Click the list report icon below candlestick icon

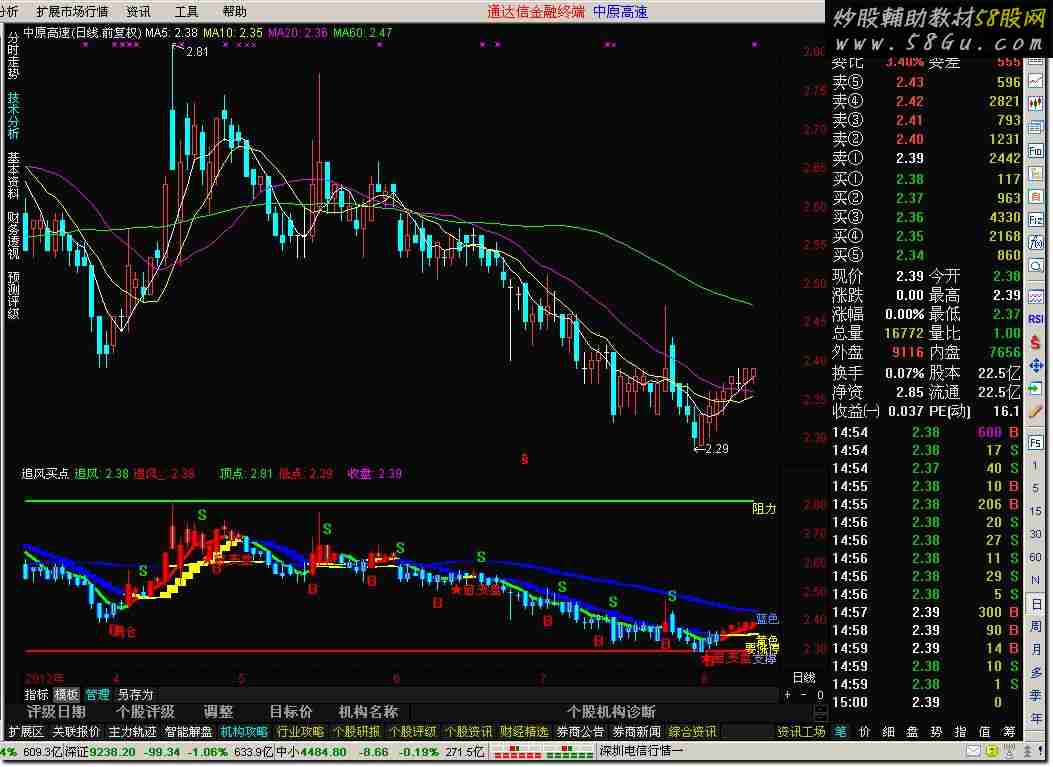point(1035,128)
